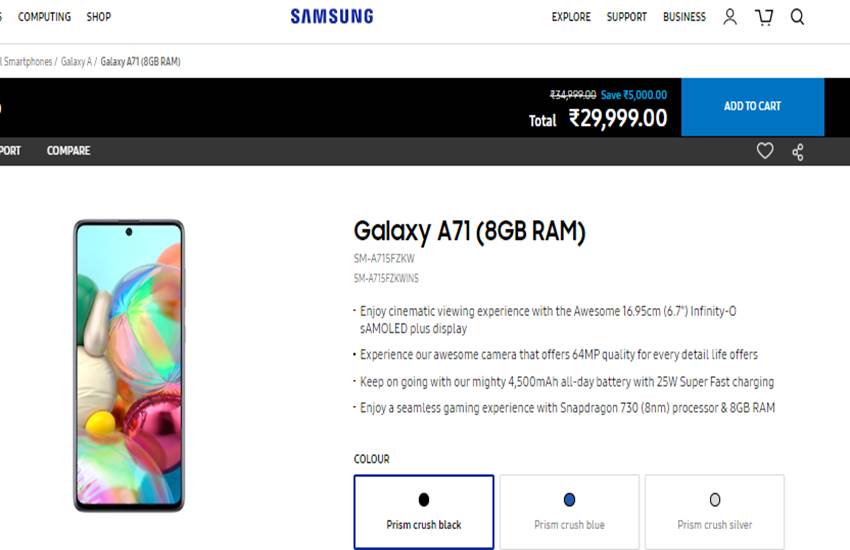The height and width of the screenshot is (550, 850).
Task: Select Prism crush blue colour option
Action: coord(569,511)
